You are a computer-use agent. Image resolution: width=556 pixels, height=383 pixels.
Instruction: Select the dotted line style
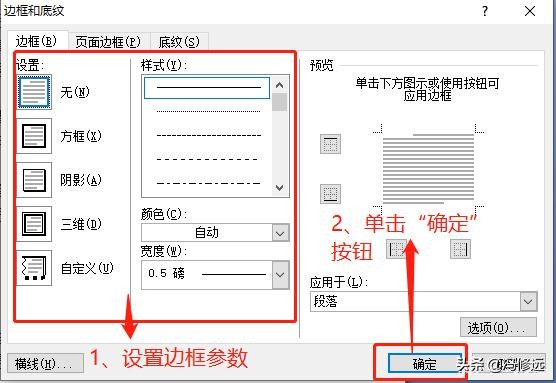pos(208,111)
